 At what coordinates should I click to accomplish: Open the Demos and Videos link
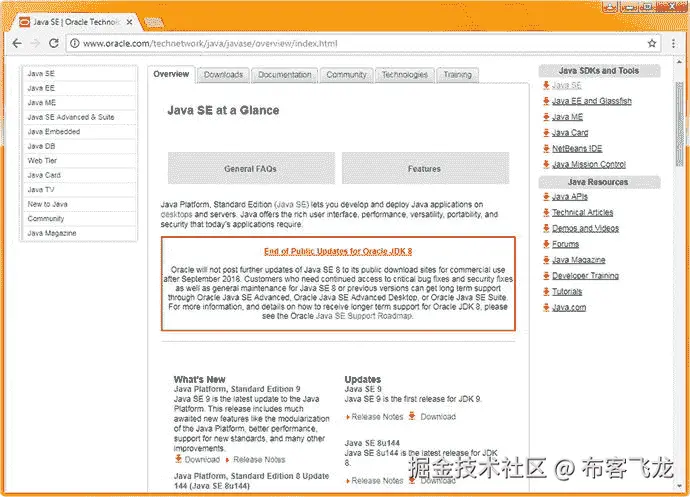(x=585, y=228)
